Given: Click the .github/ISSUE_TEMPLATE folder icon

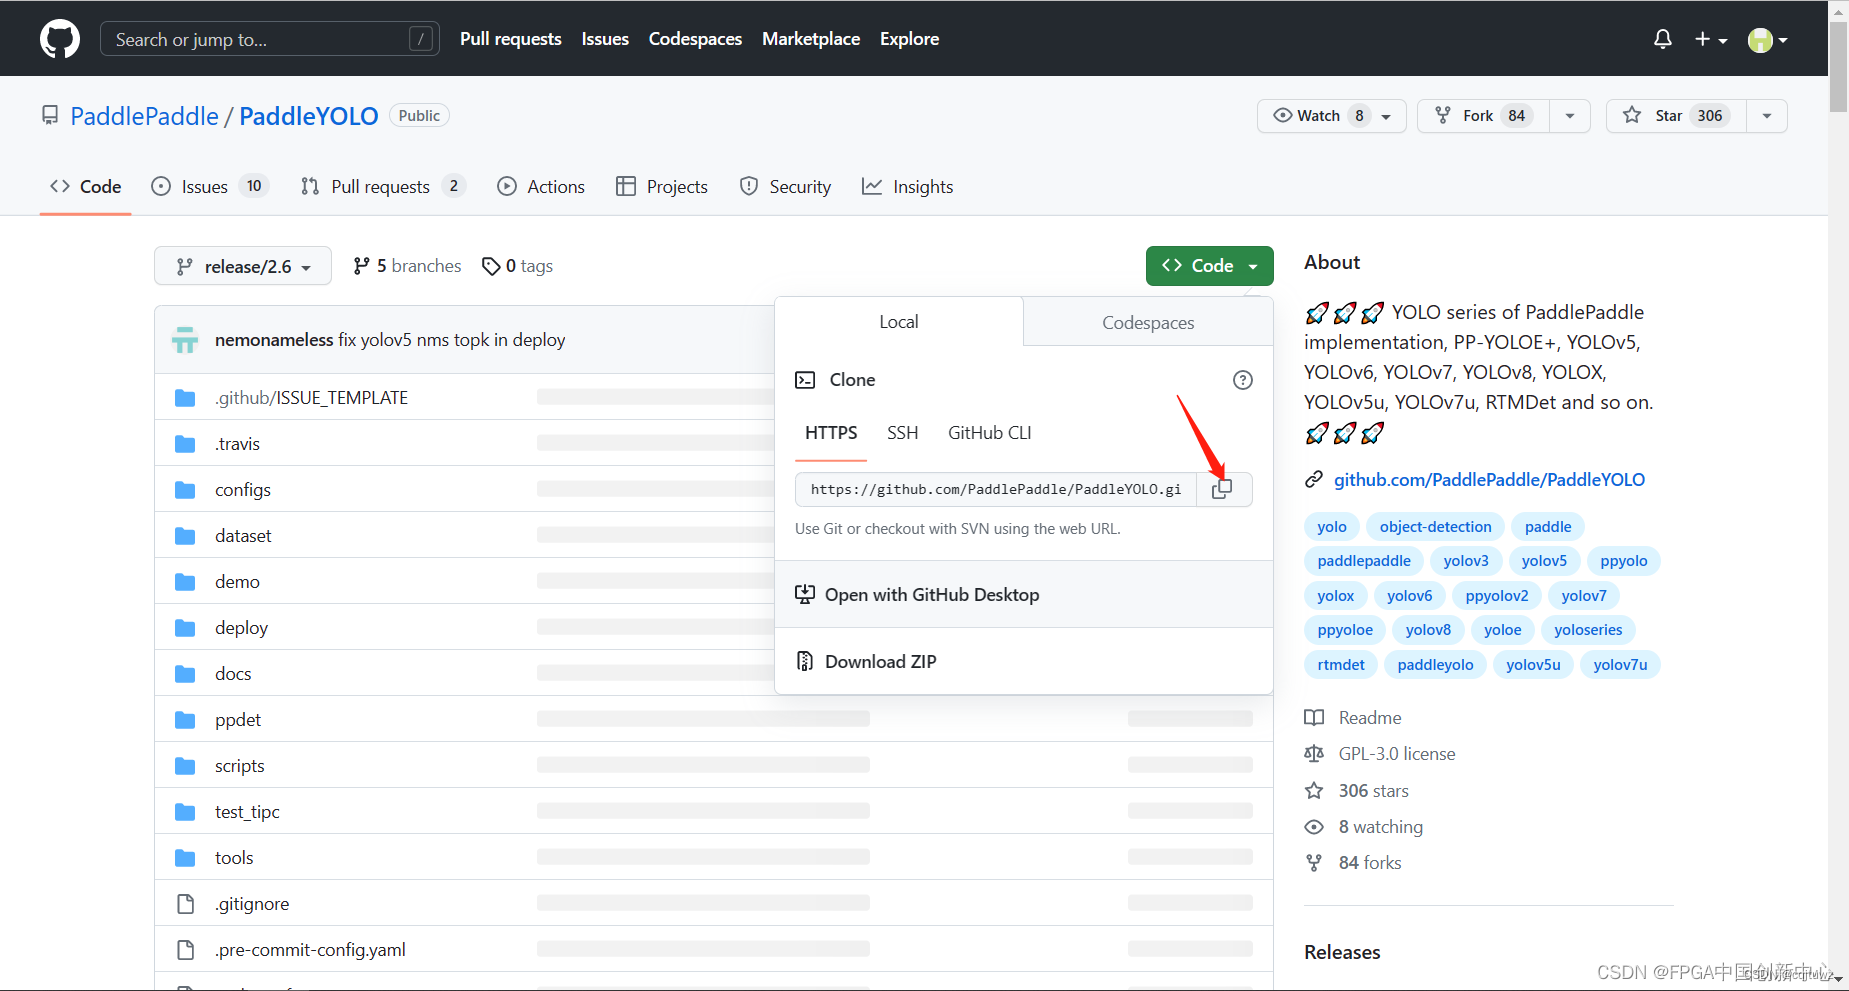Looking at the screenshot, I should [185, 398].
